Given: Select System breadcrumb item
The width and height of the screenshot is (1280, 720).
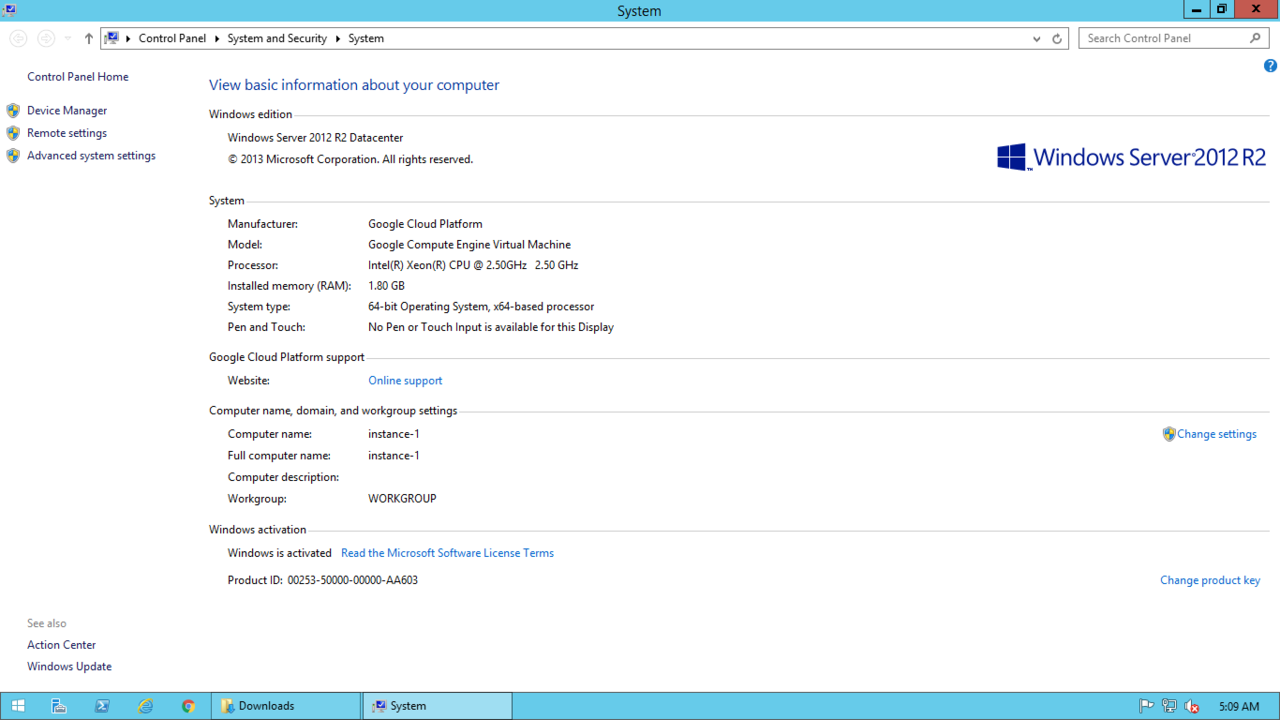Looking at the screenshot, I should click(366, 38).
